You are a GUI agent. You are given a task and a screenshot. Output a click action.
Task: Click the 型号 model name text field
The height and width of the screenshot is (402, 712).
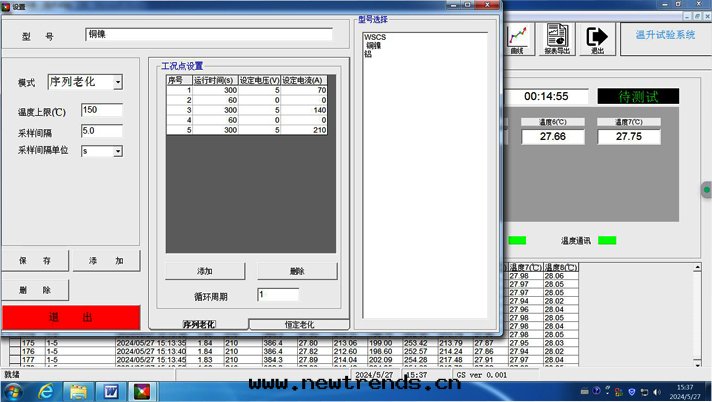click(208, 35)
